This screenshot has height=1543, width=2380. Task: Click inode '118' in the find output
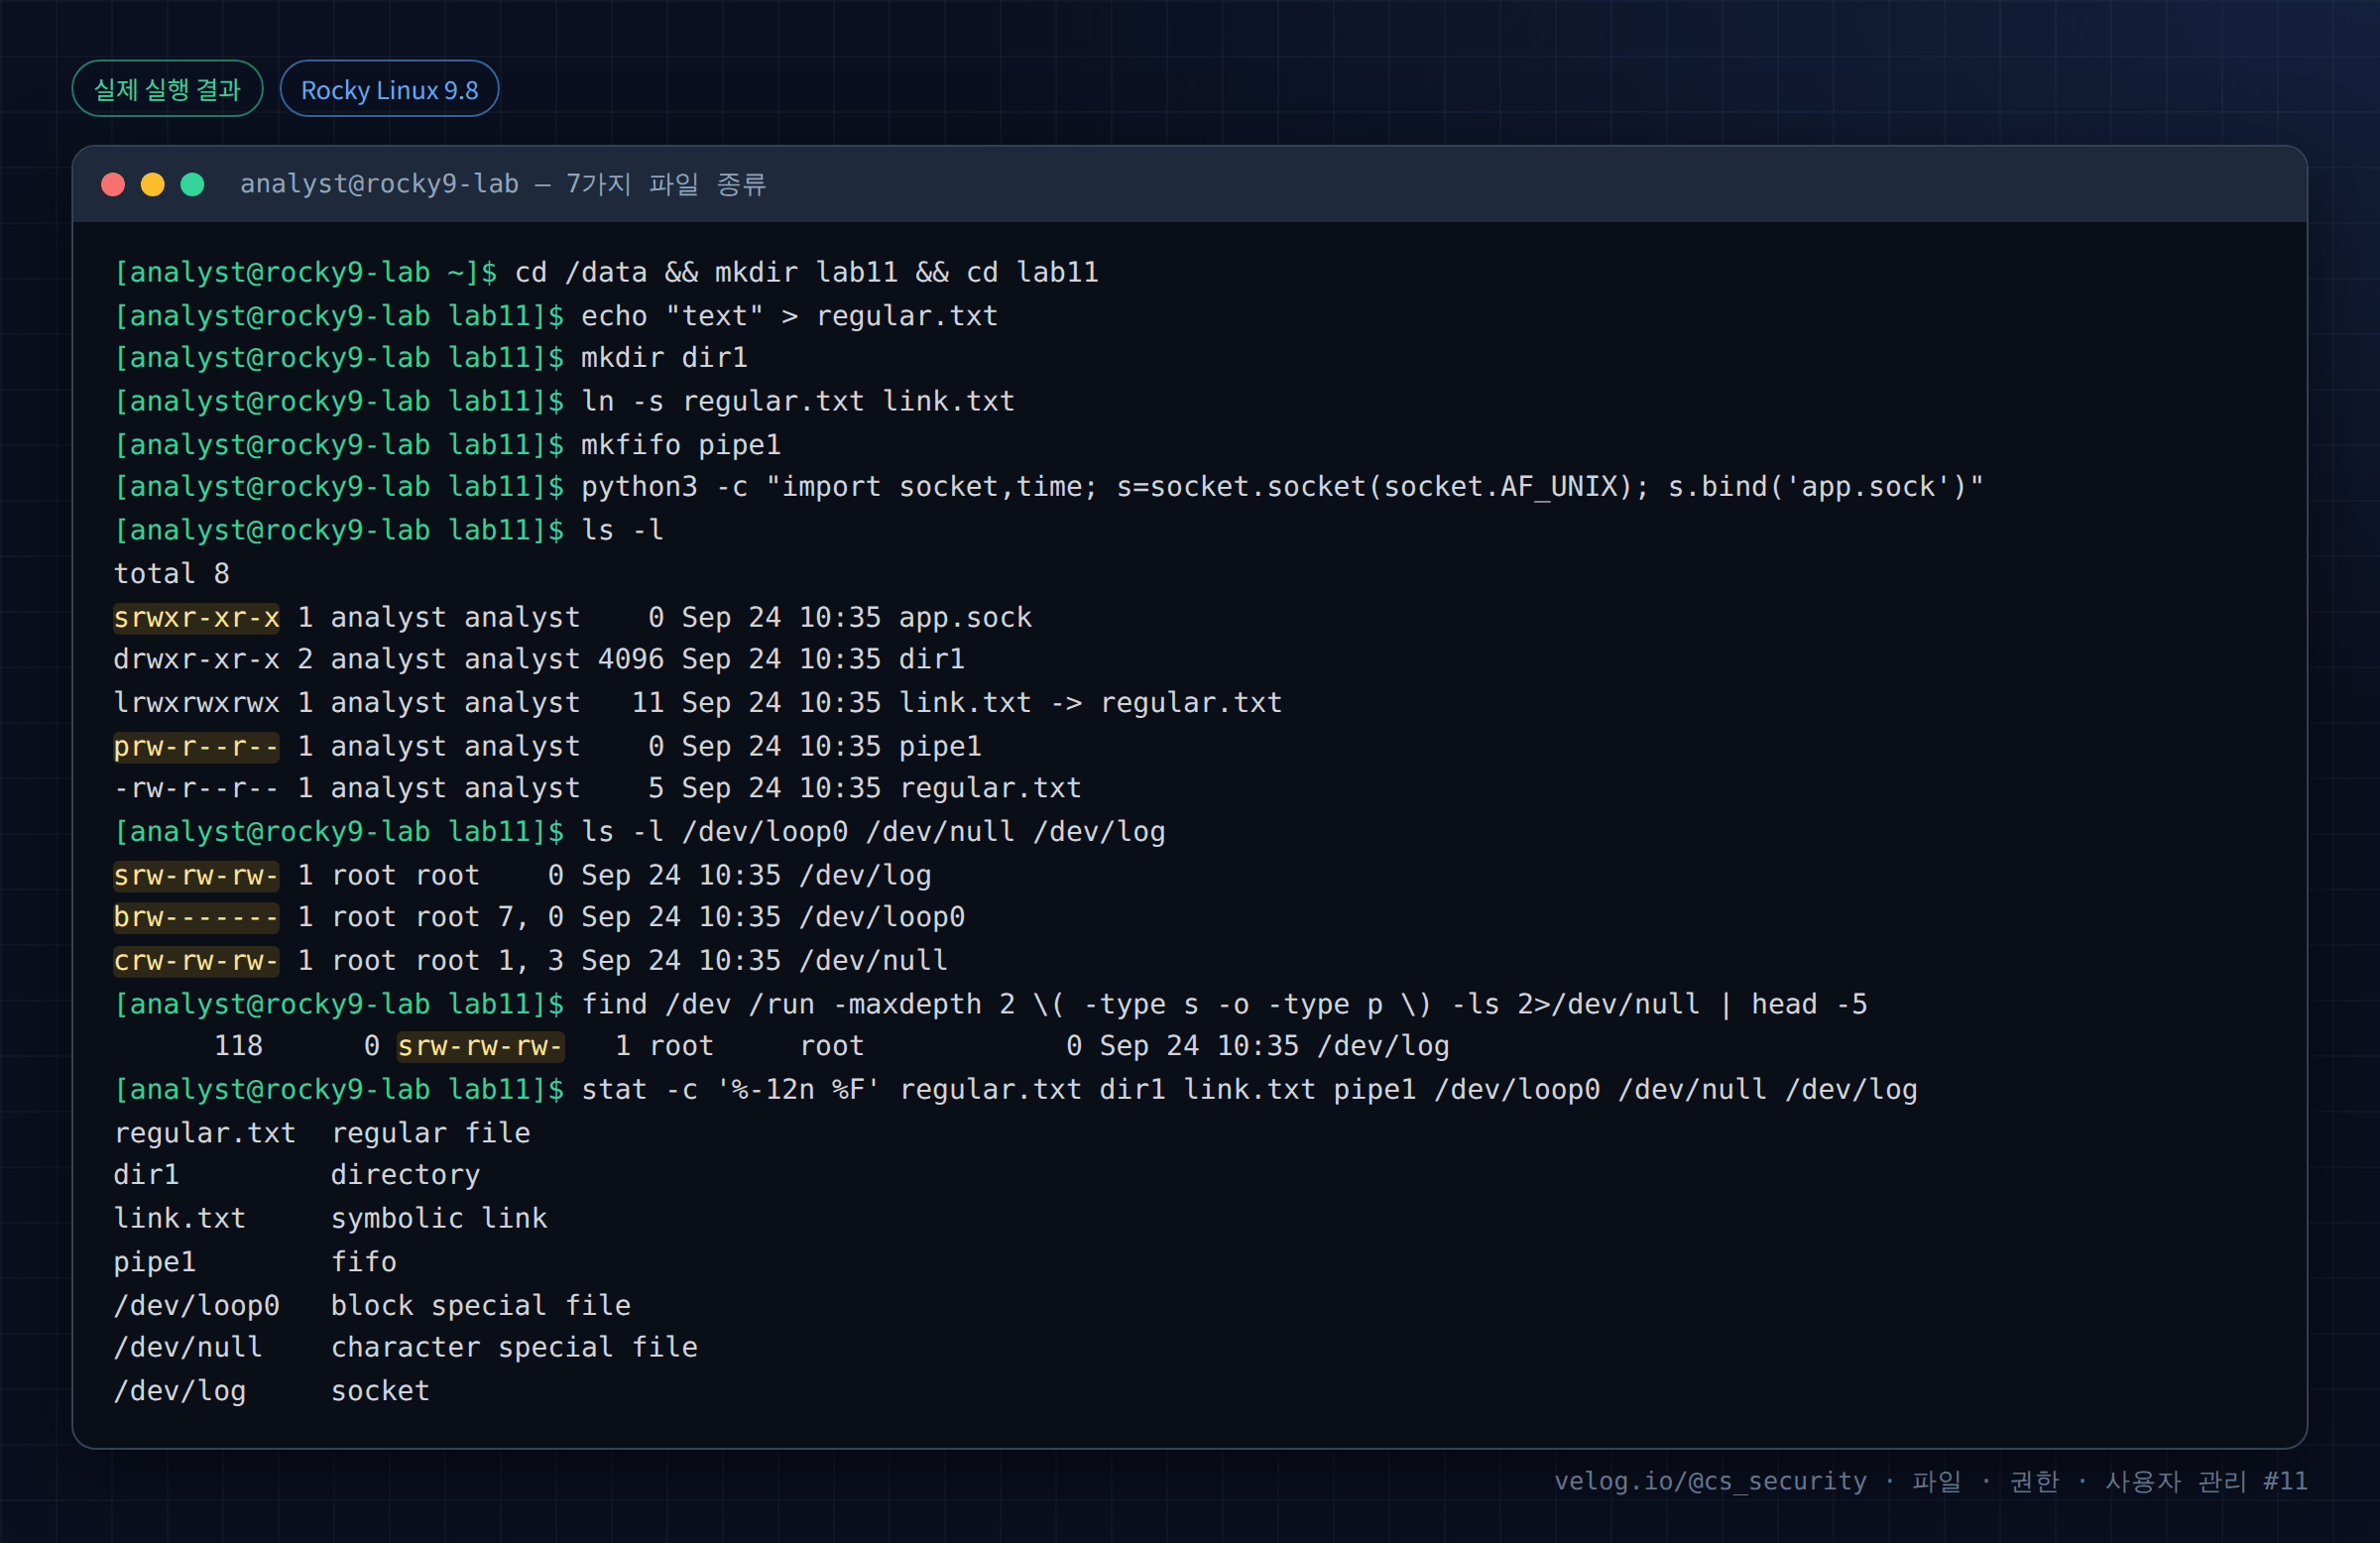point(239,1046)
